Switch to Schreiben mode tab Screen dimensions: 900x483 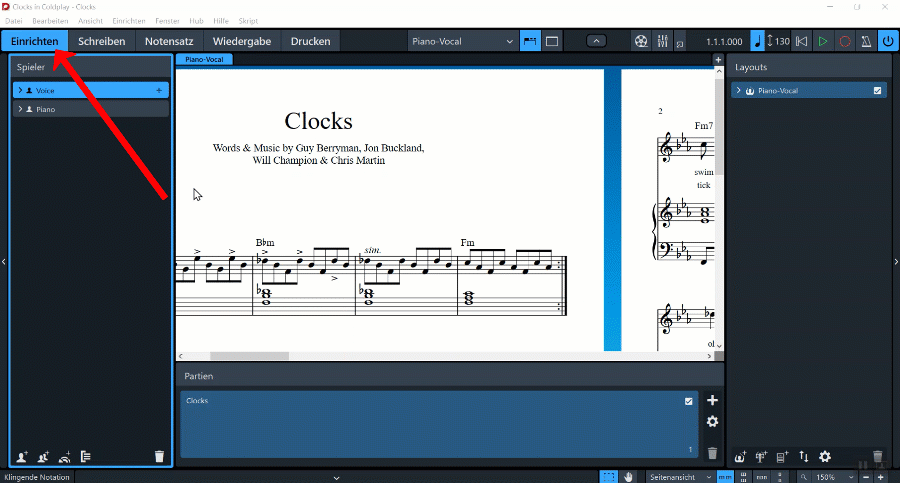102,41
